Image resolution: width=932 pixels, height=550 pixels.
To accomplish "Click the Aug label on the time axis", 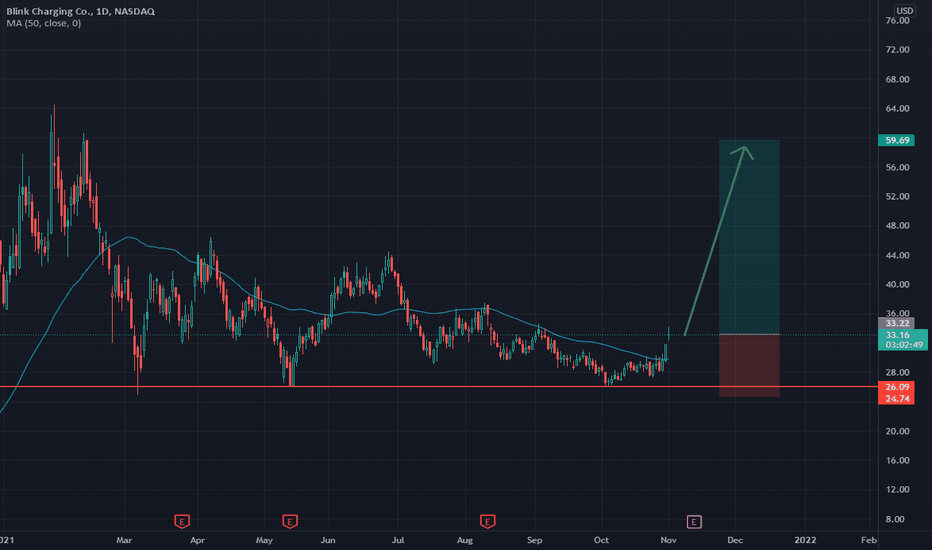I will coord(465,540).
